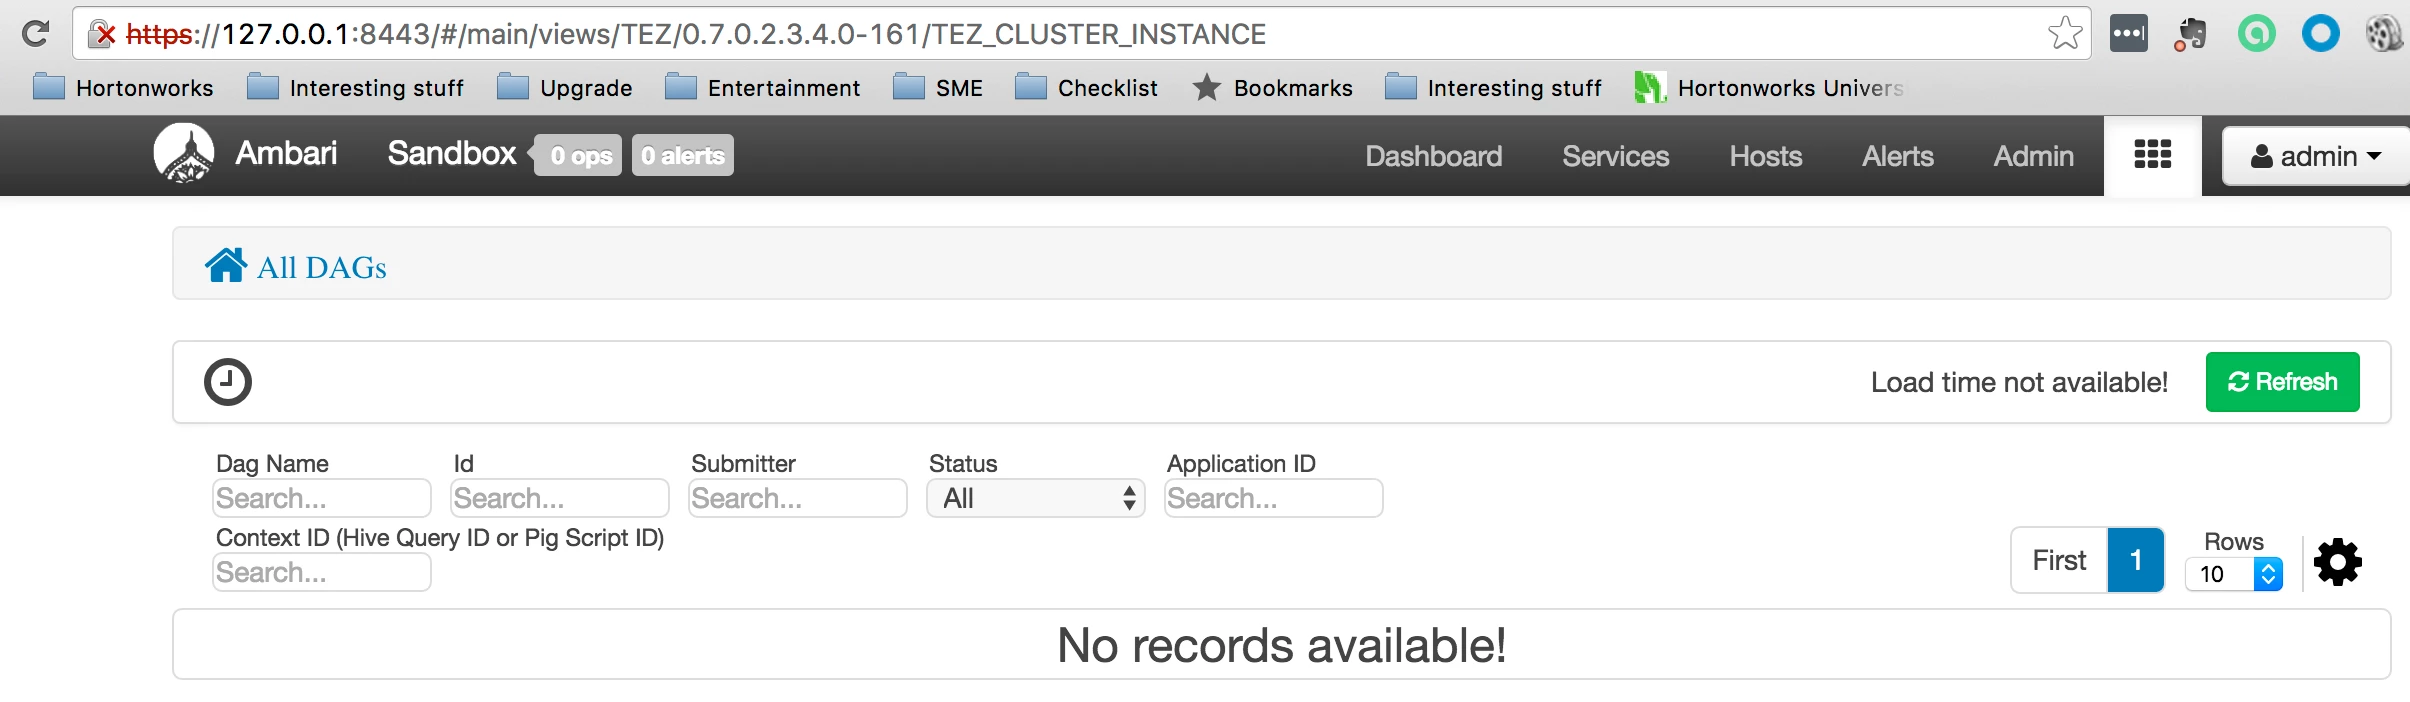The width and height of the screenshot is (2410, 702).
Task: Click the home icon in breadcrumb
Action: (x=226, y=265)
